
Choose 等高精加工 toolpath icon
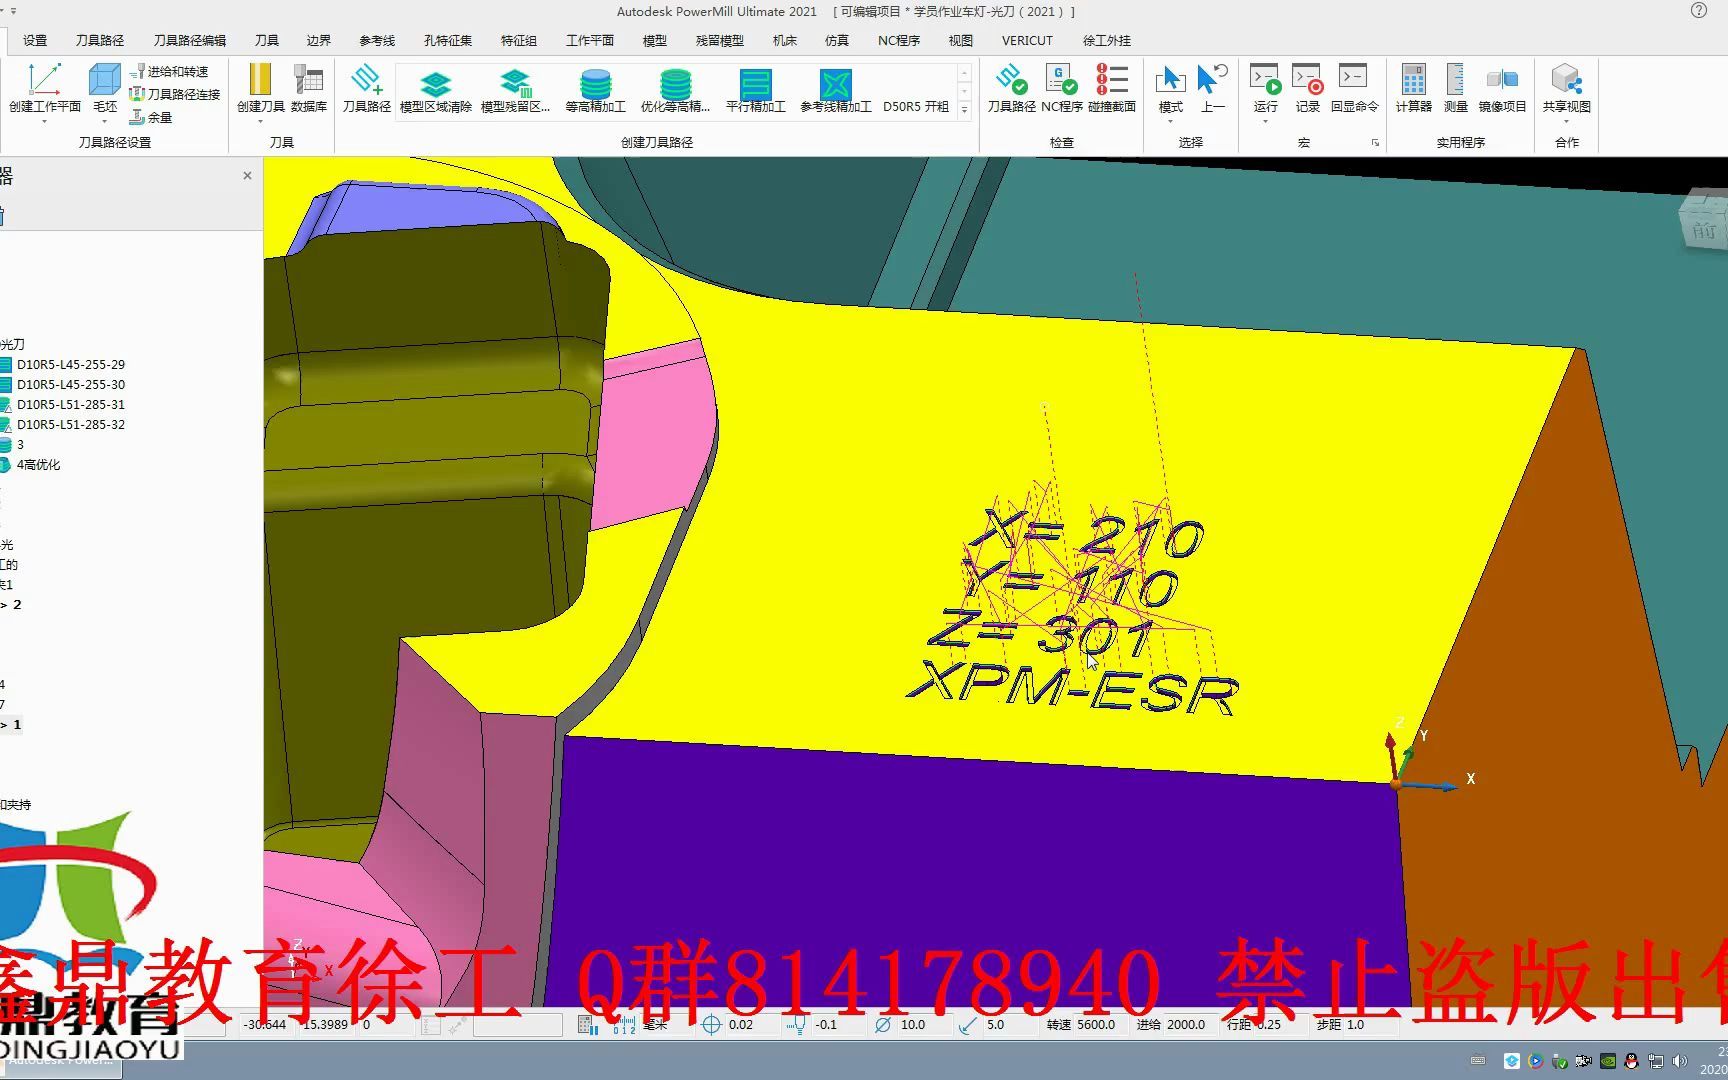(x=595, y=90)
